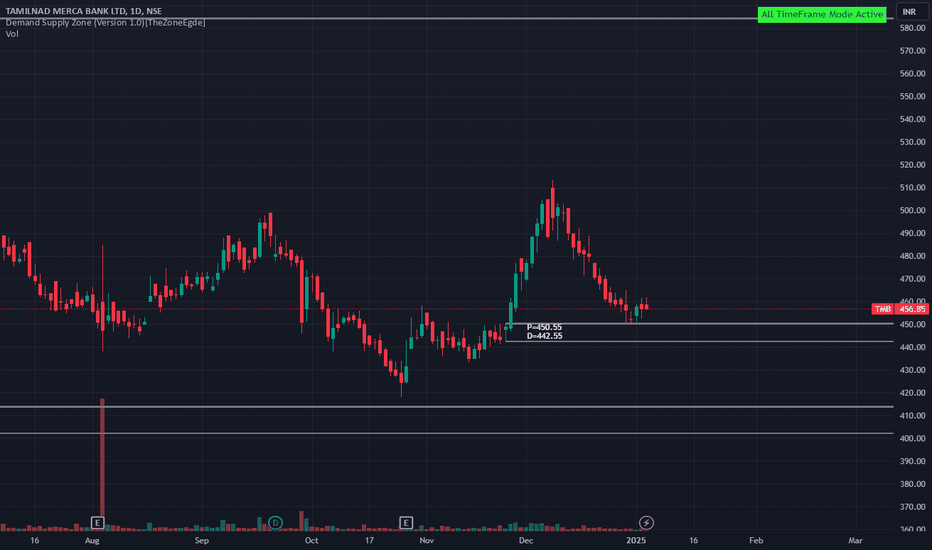
Task: Click the All TimeFrame Mode Active label
Action: [822, 14]
